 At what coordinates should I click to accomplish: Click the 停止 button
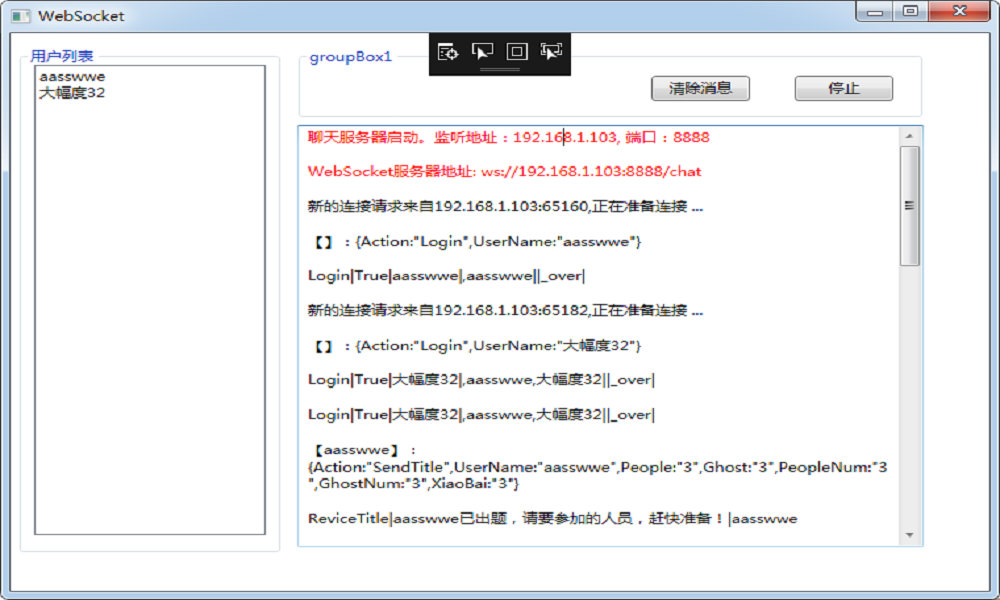pyautogui.click(x=844, y=89)
